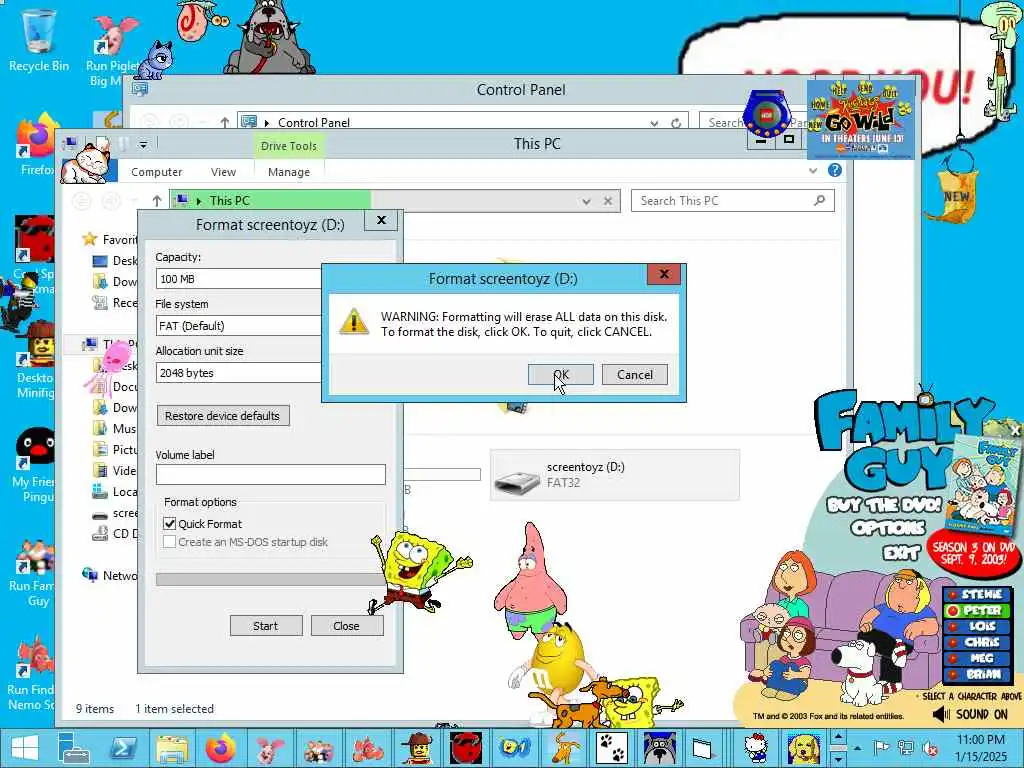Open the Capacity dropdown showing 100 MB
Image resolution: width=1024 pixels, height=768 pixels.
[x=238, y=278]
